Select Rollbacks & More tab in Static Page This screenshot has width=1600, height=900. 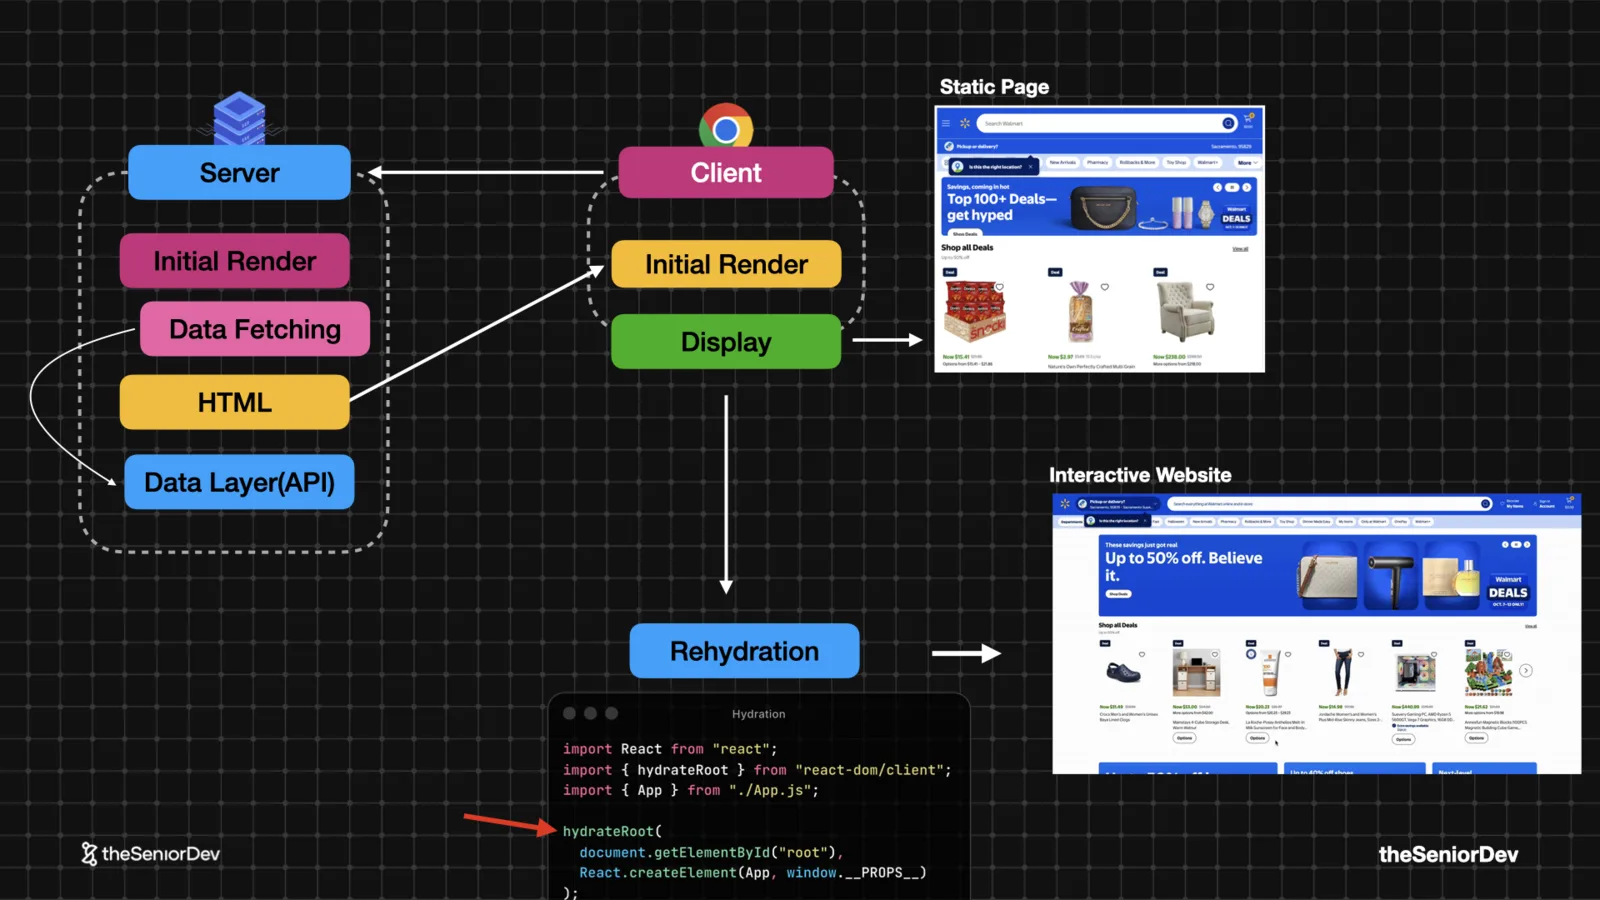tap(1137, 162)
